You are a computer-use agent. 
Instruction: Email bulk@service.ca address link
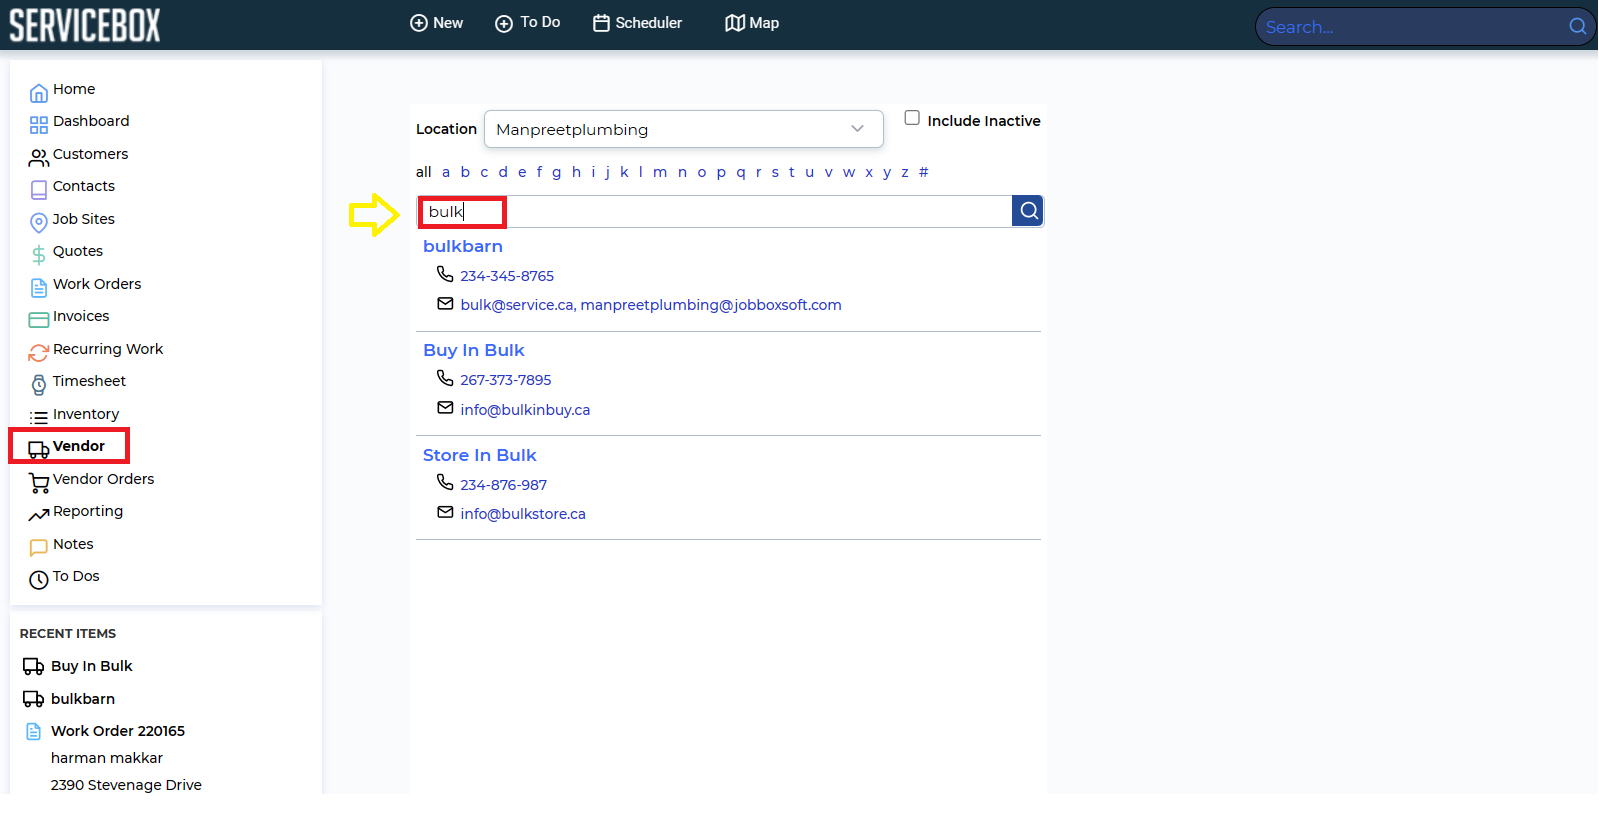(517, 305)
